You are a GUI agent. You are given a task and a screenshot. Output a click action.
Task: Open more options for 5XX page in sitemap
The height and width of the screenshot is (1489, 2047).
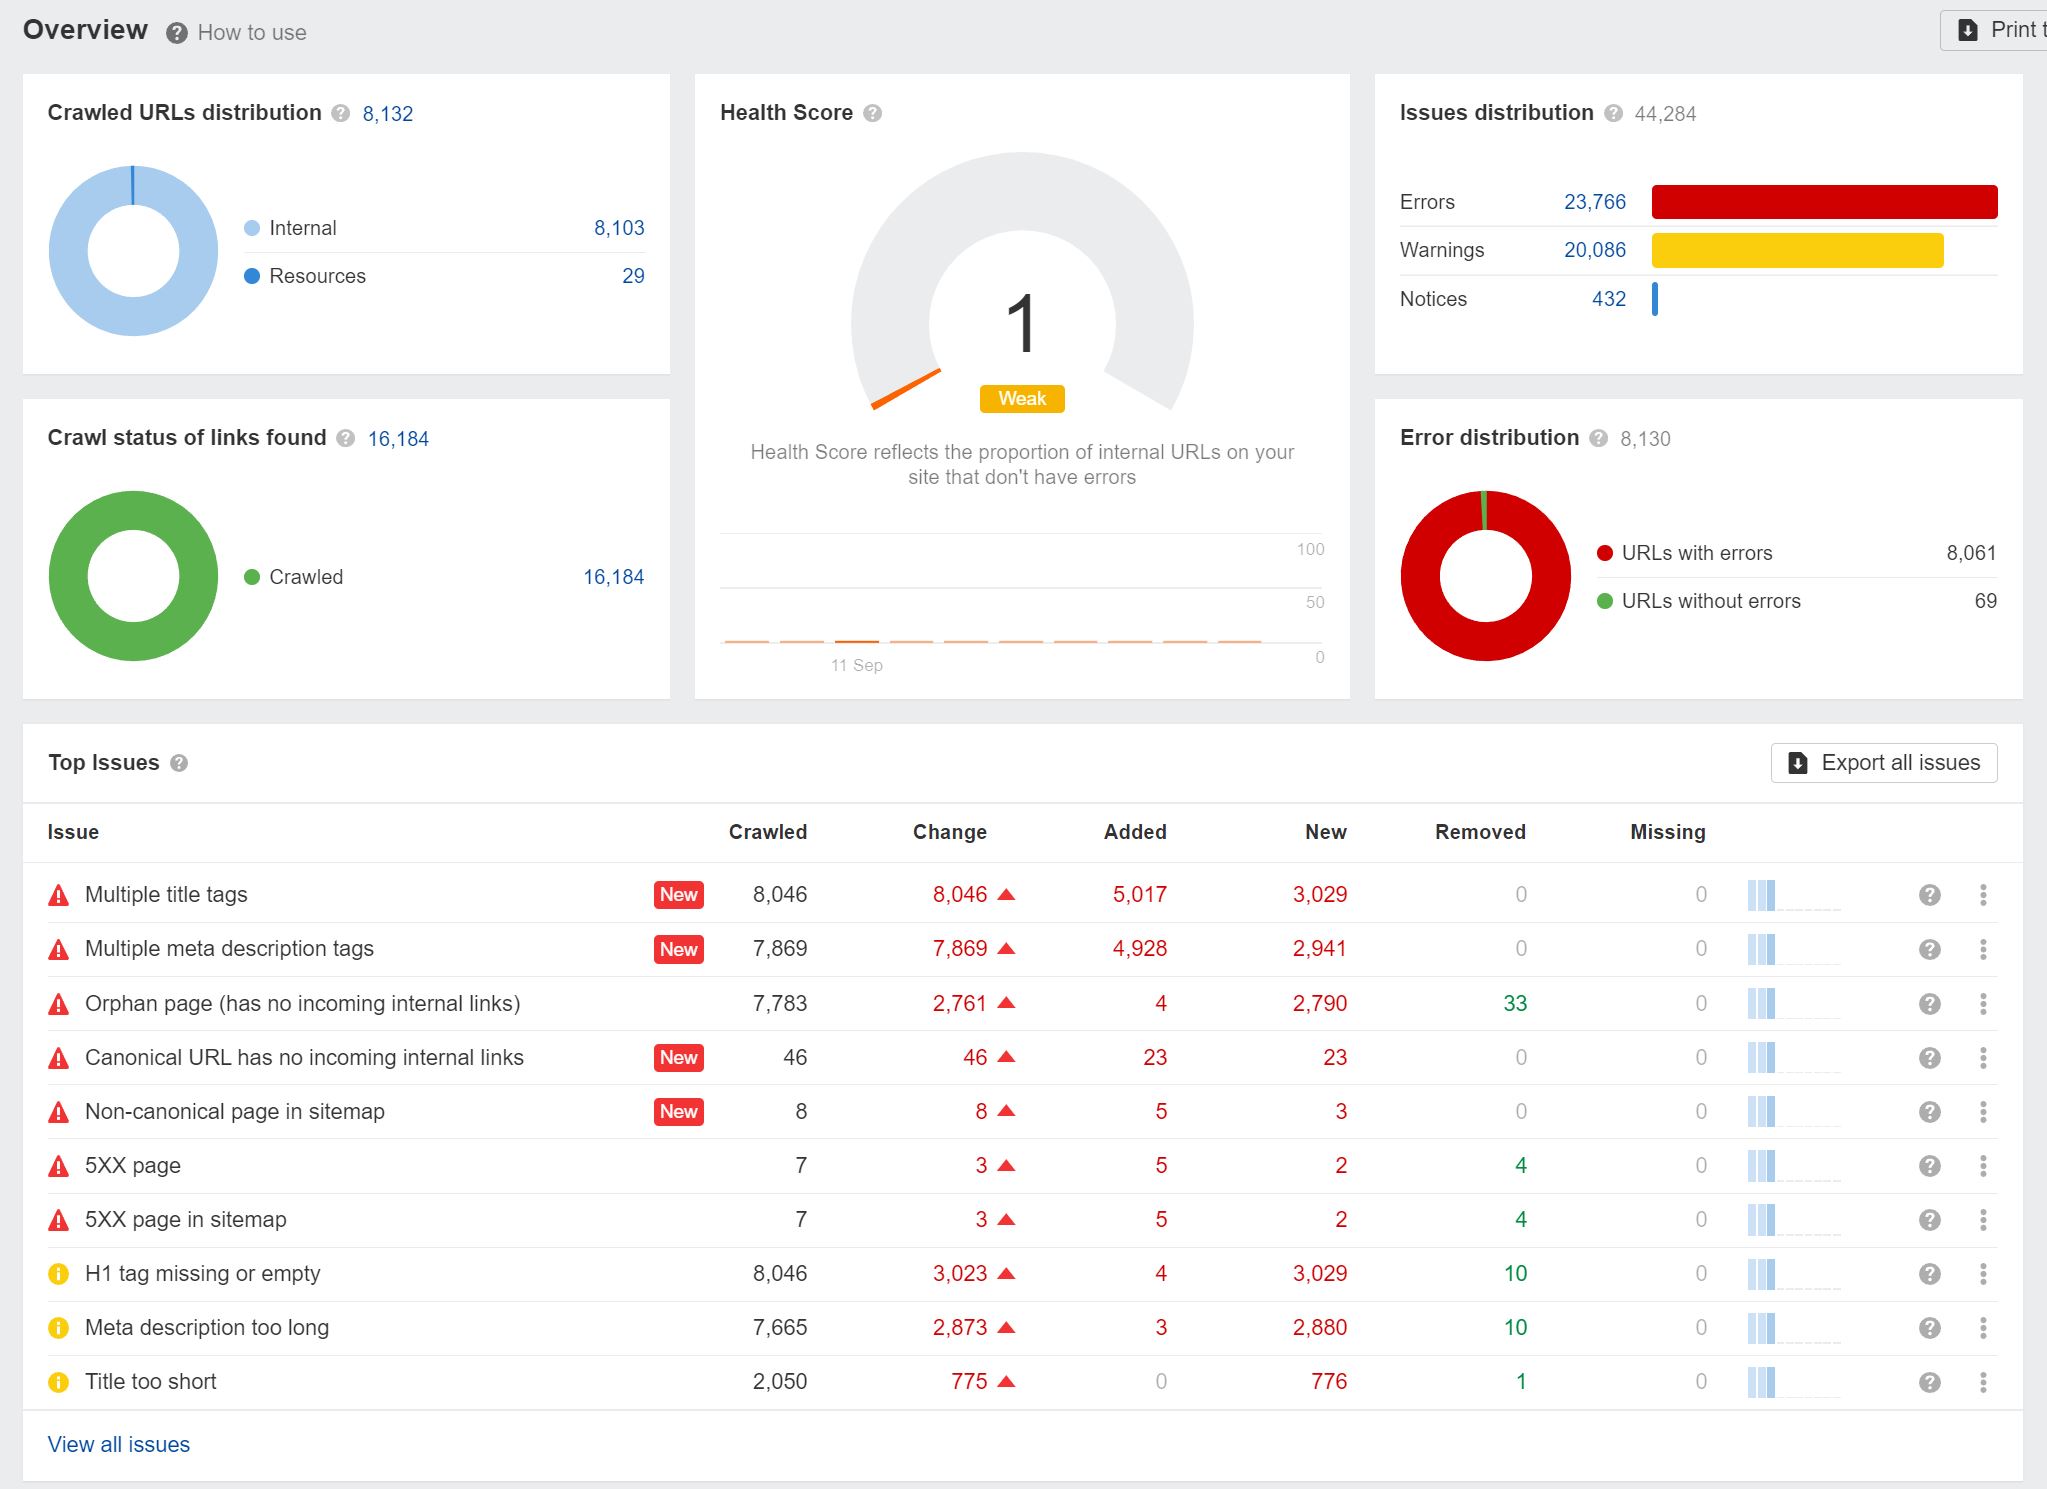pyautogui.click(x=1983, y=1220)
